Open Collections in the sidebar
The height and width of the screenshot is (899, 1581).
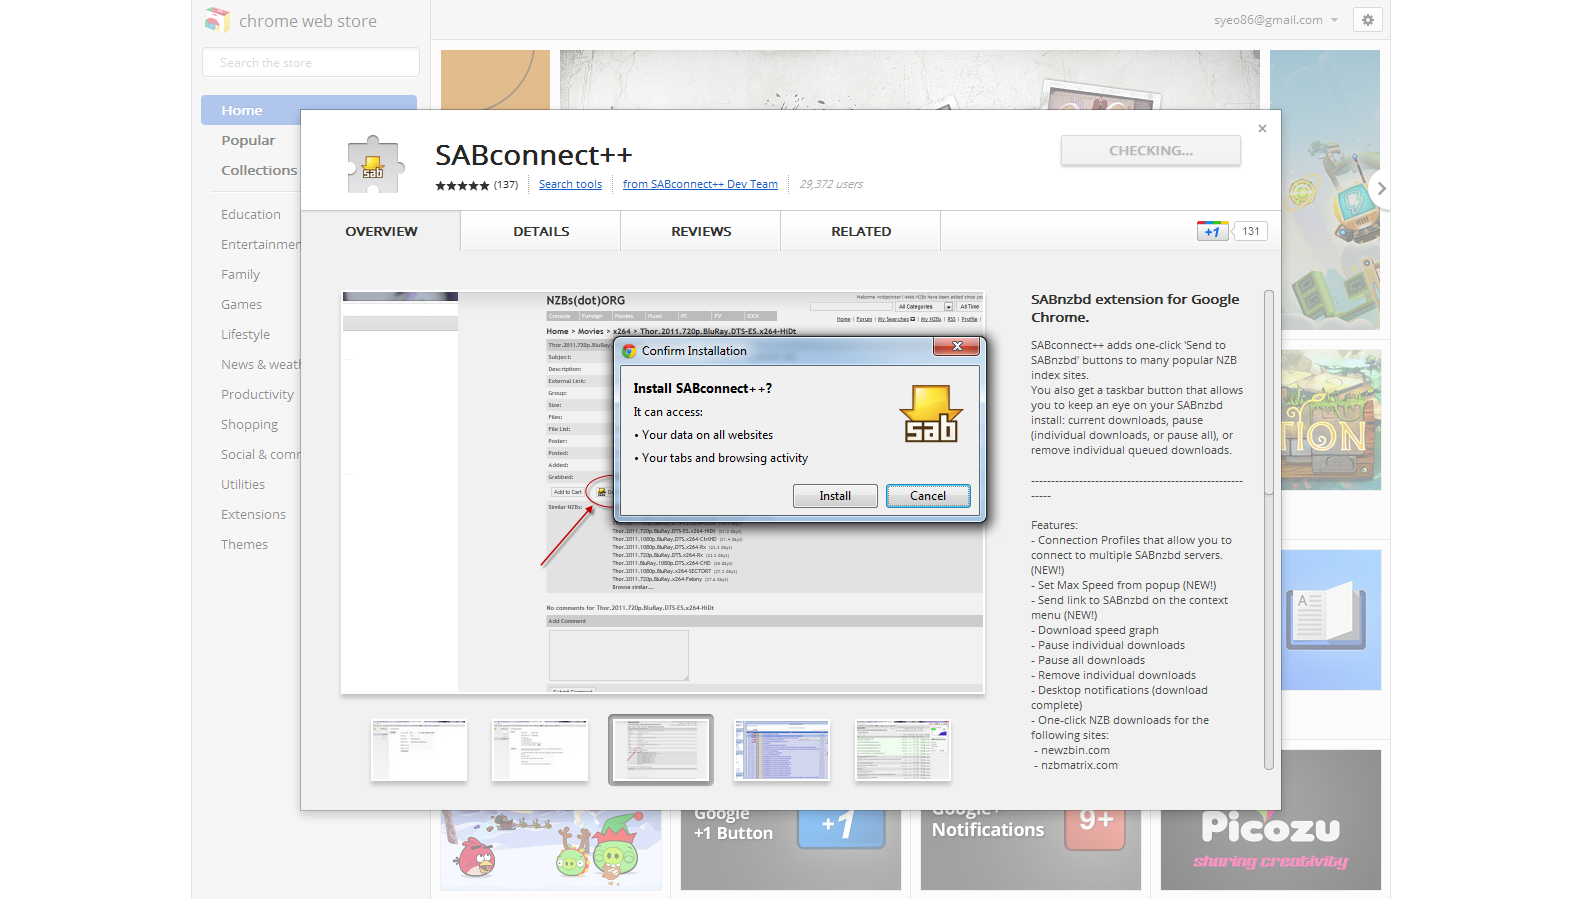259,170
